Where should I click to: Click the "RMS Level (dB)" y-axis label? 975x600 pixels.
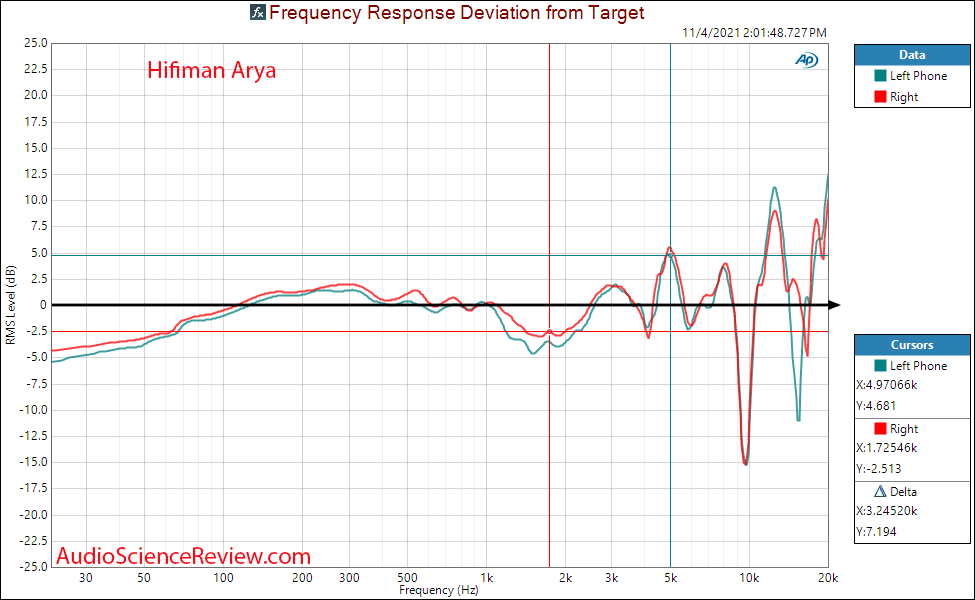coord(10,305)
